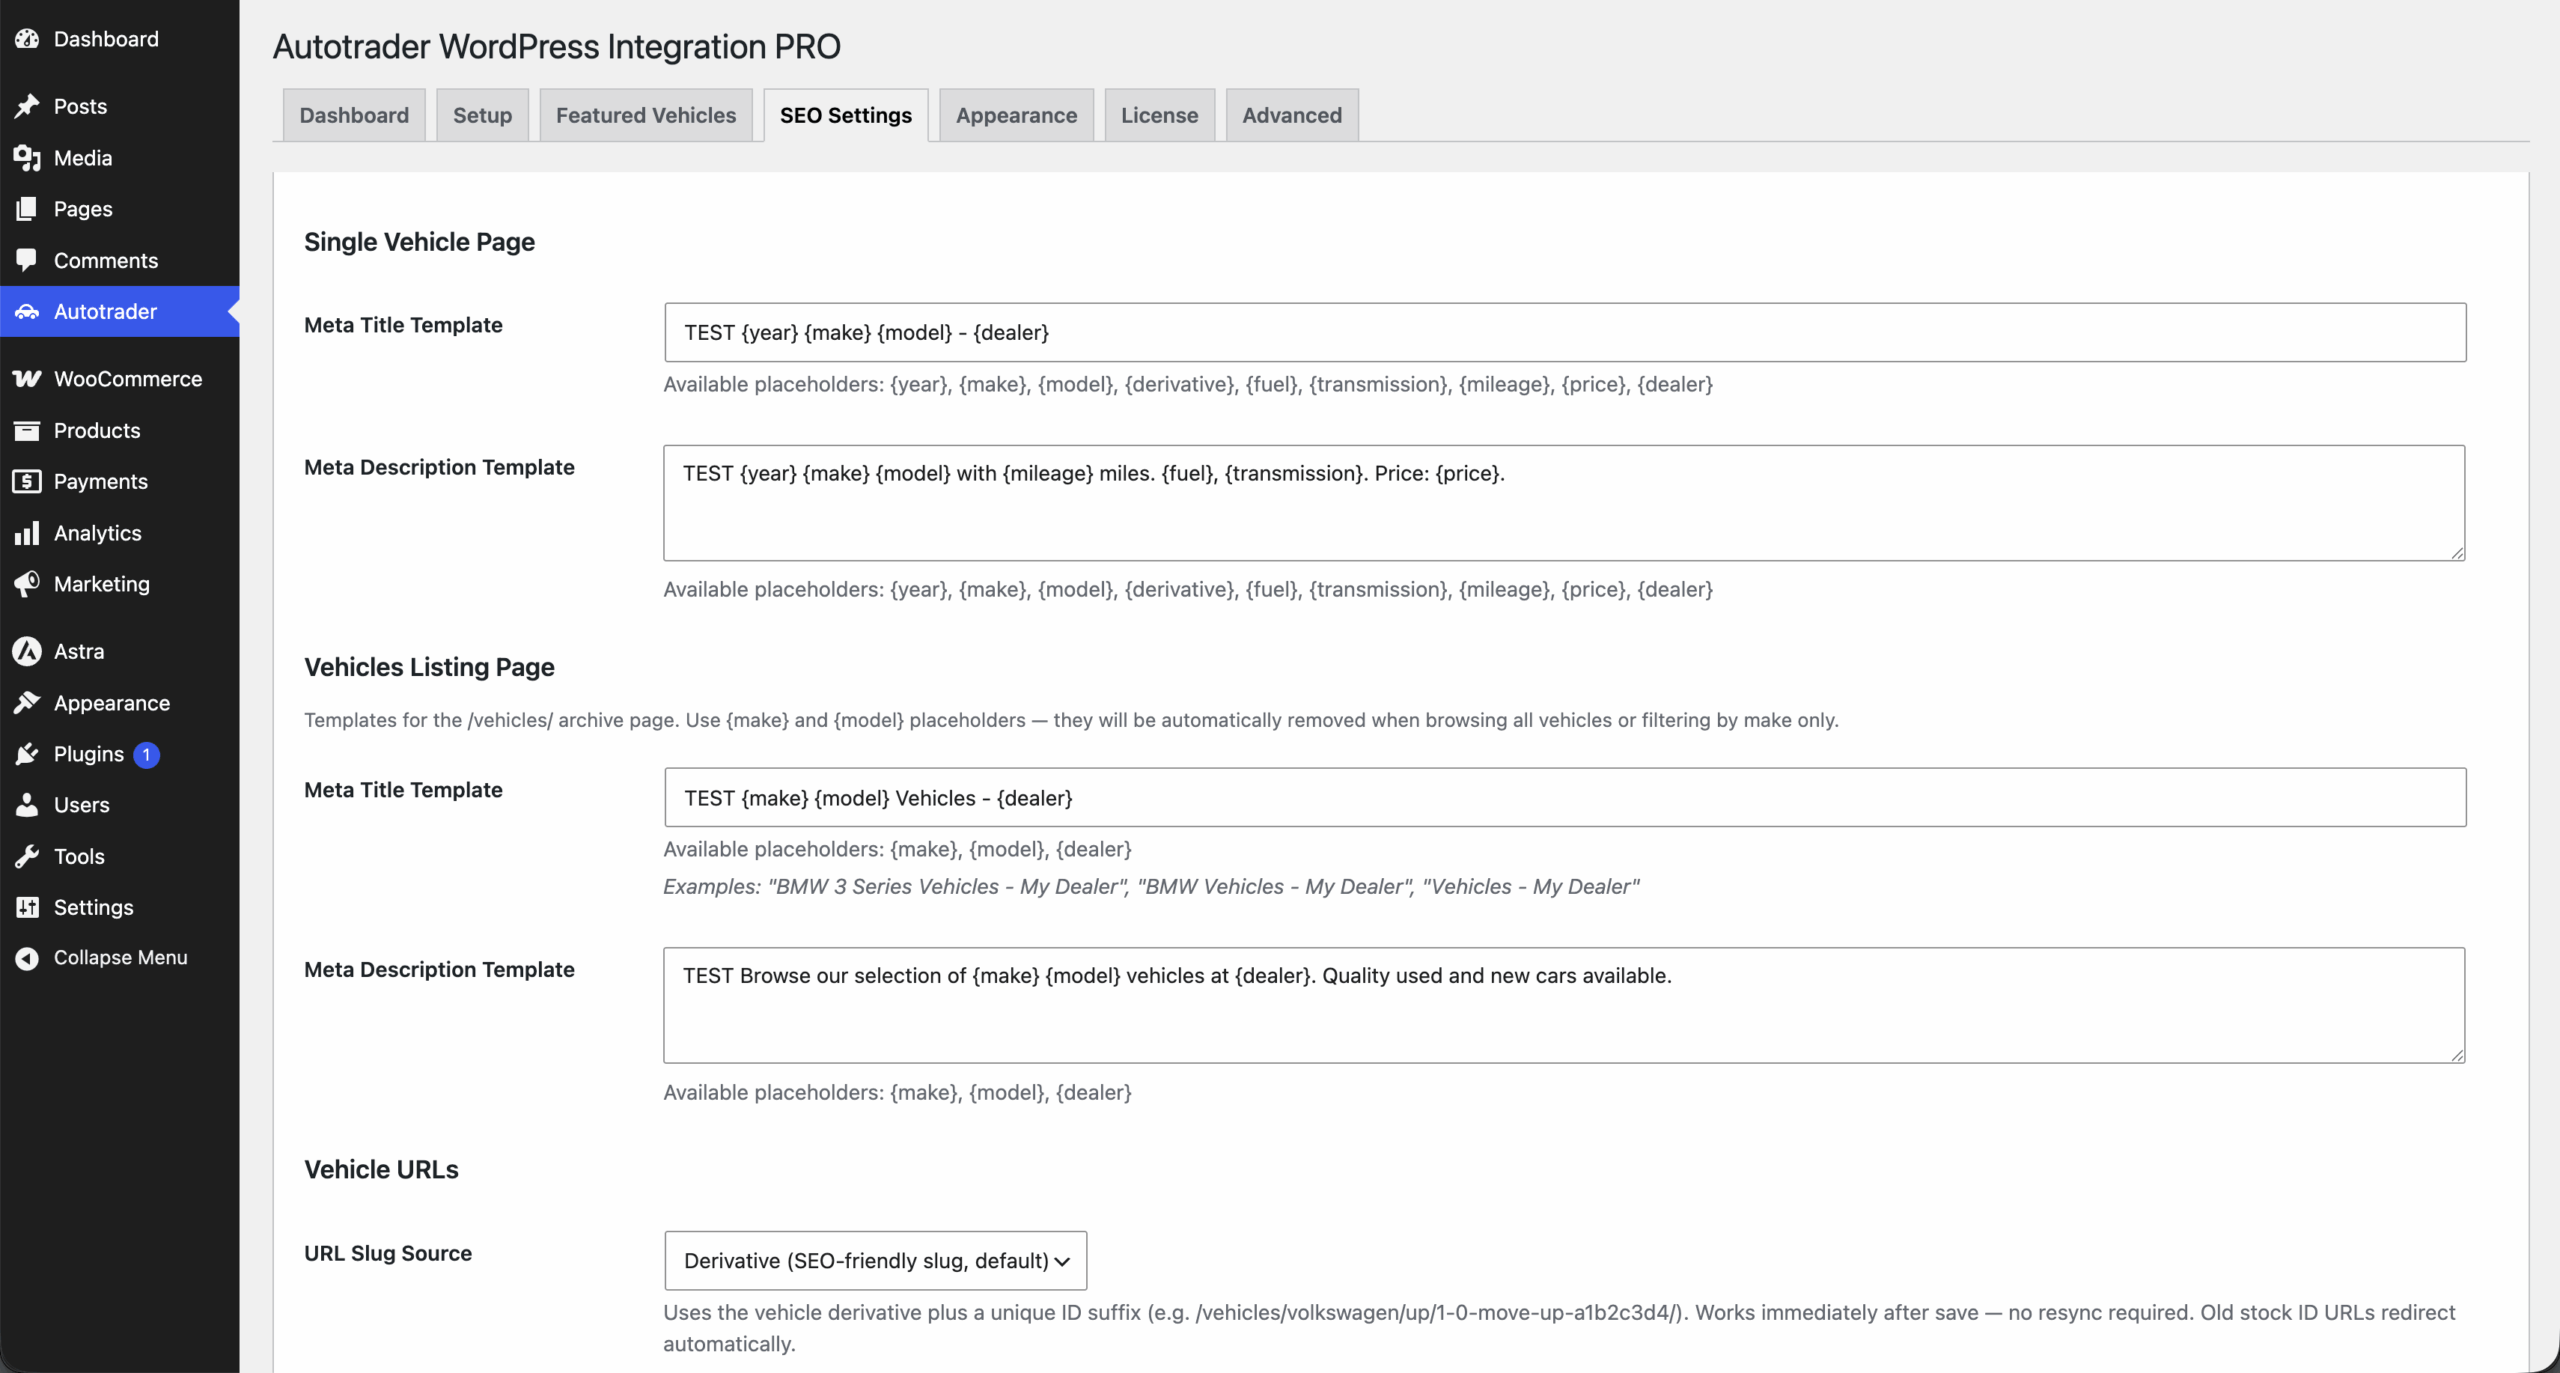Click into Vehicles Listing Meta Description textarea
Image resolution: width=2560 pixels, height=1373 pixels.
[x=1564, y=1005]
